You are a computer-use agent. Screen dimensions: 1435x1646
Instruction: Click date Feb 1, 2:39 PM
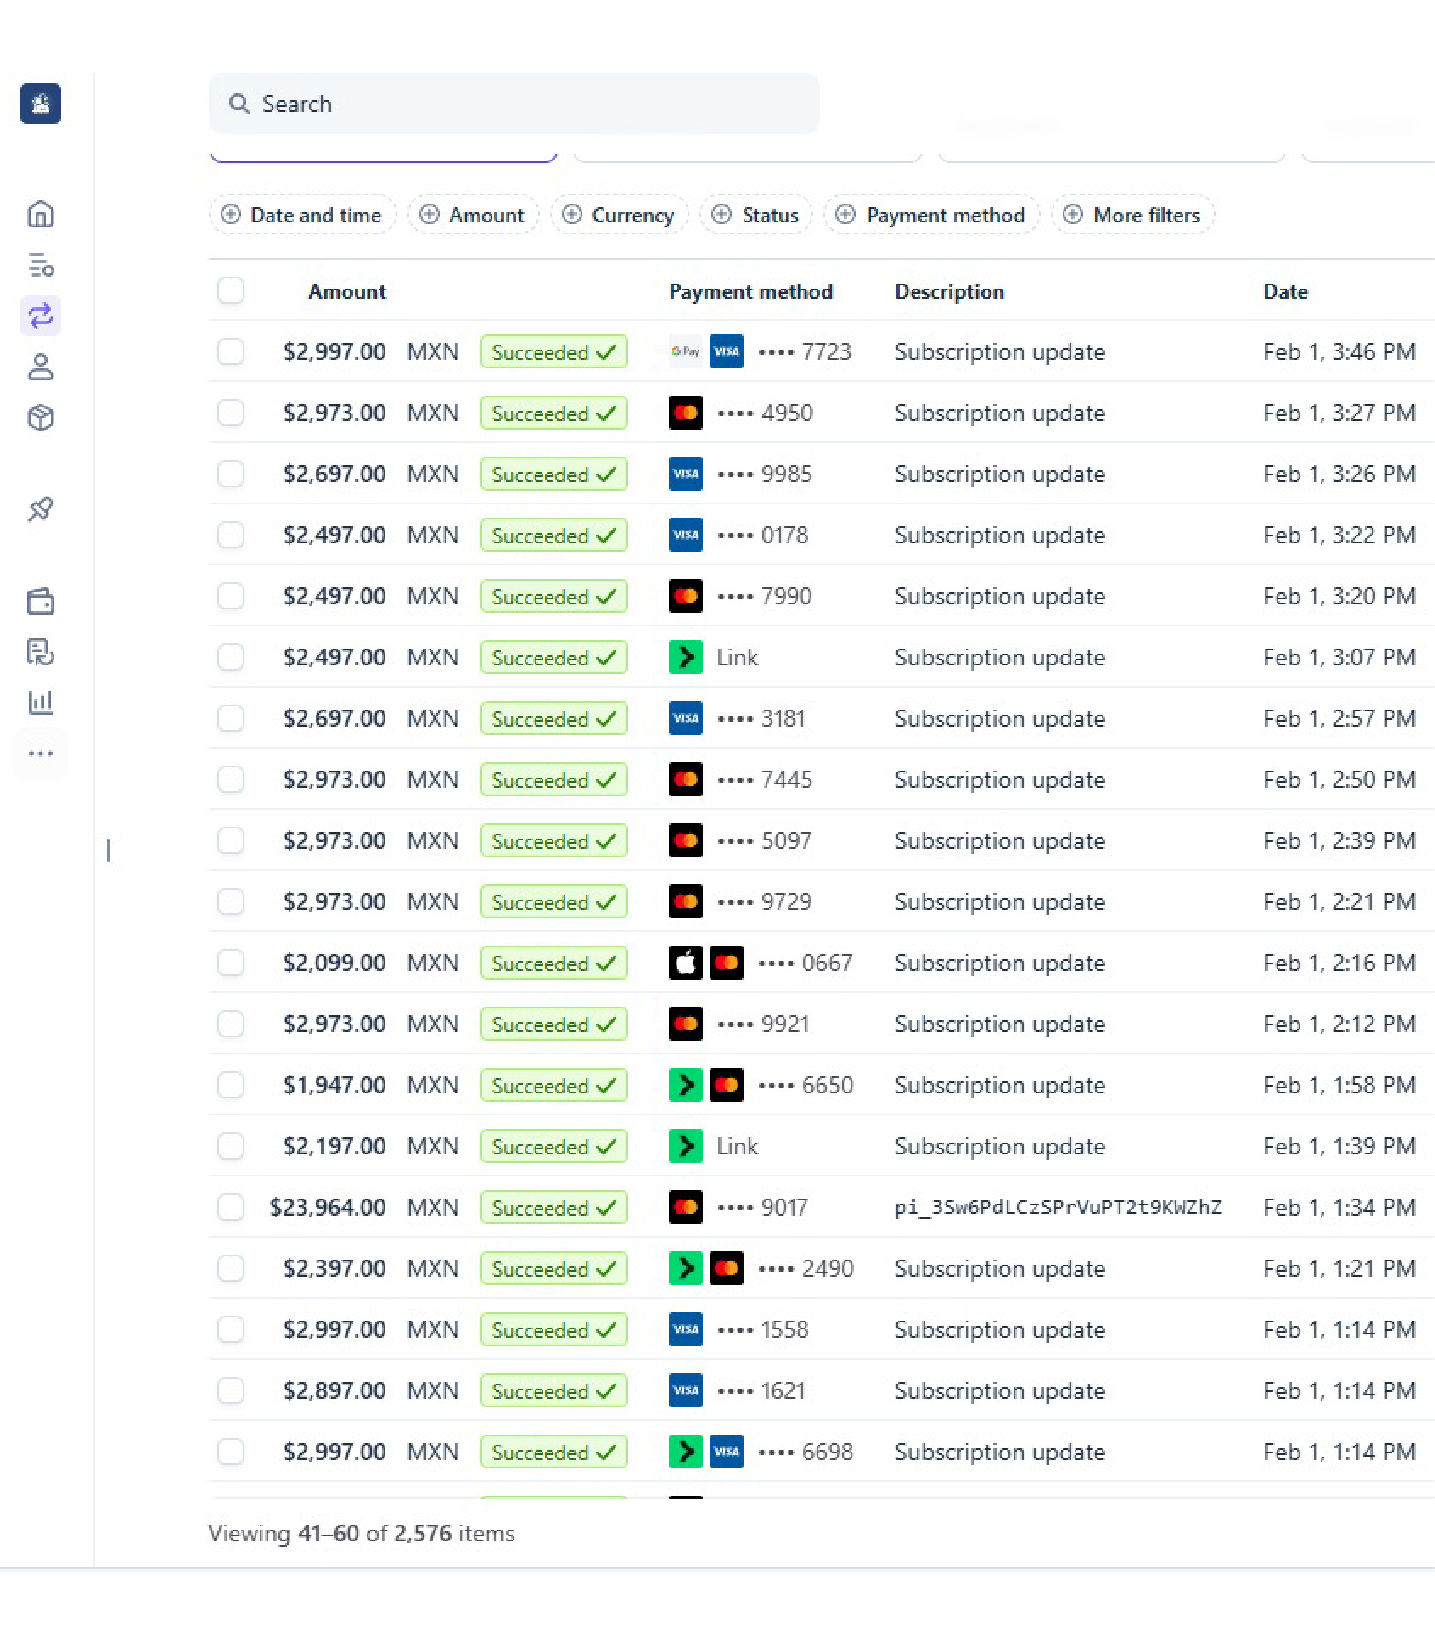pos(1339,840)
